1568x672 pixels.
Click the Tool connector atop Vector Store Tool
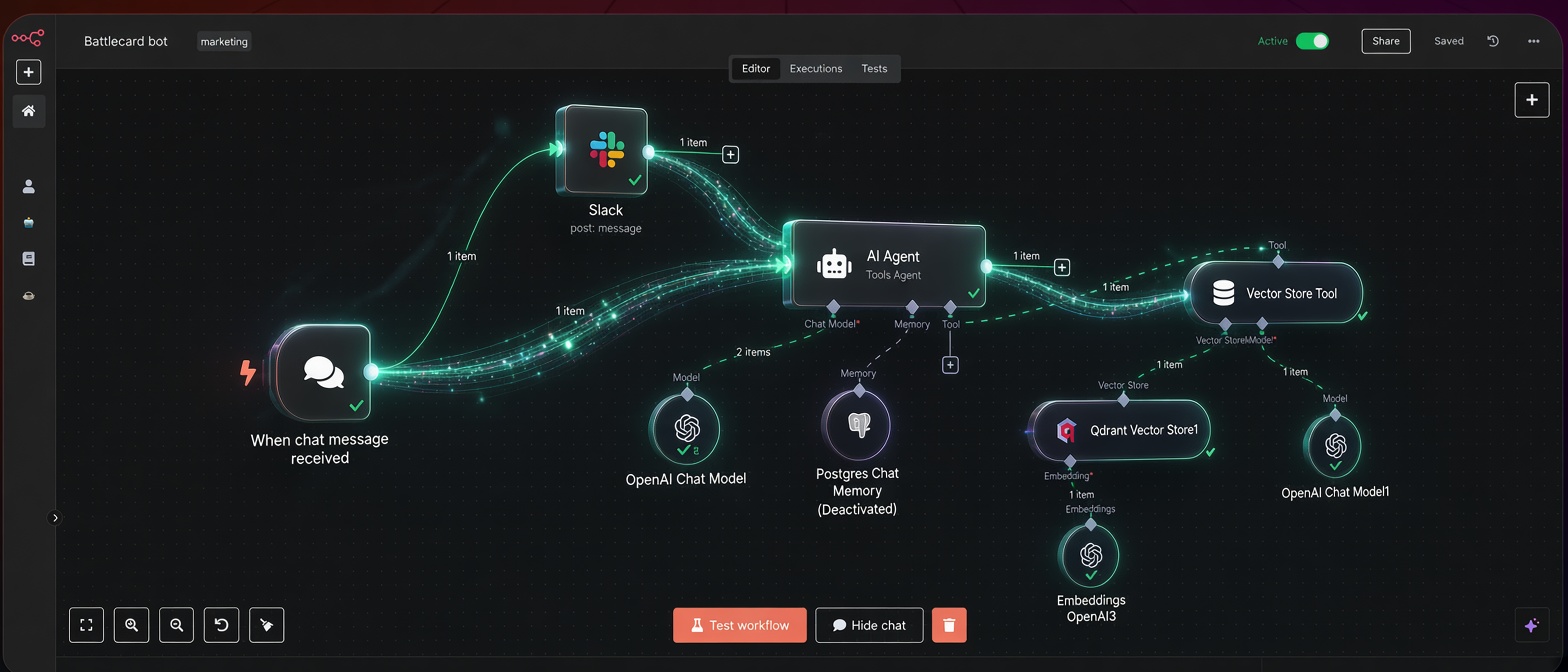pyautogui.click(x=1278, y=261)
